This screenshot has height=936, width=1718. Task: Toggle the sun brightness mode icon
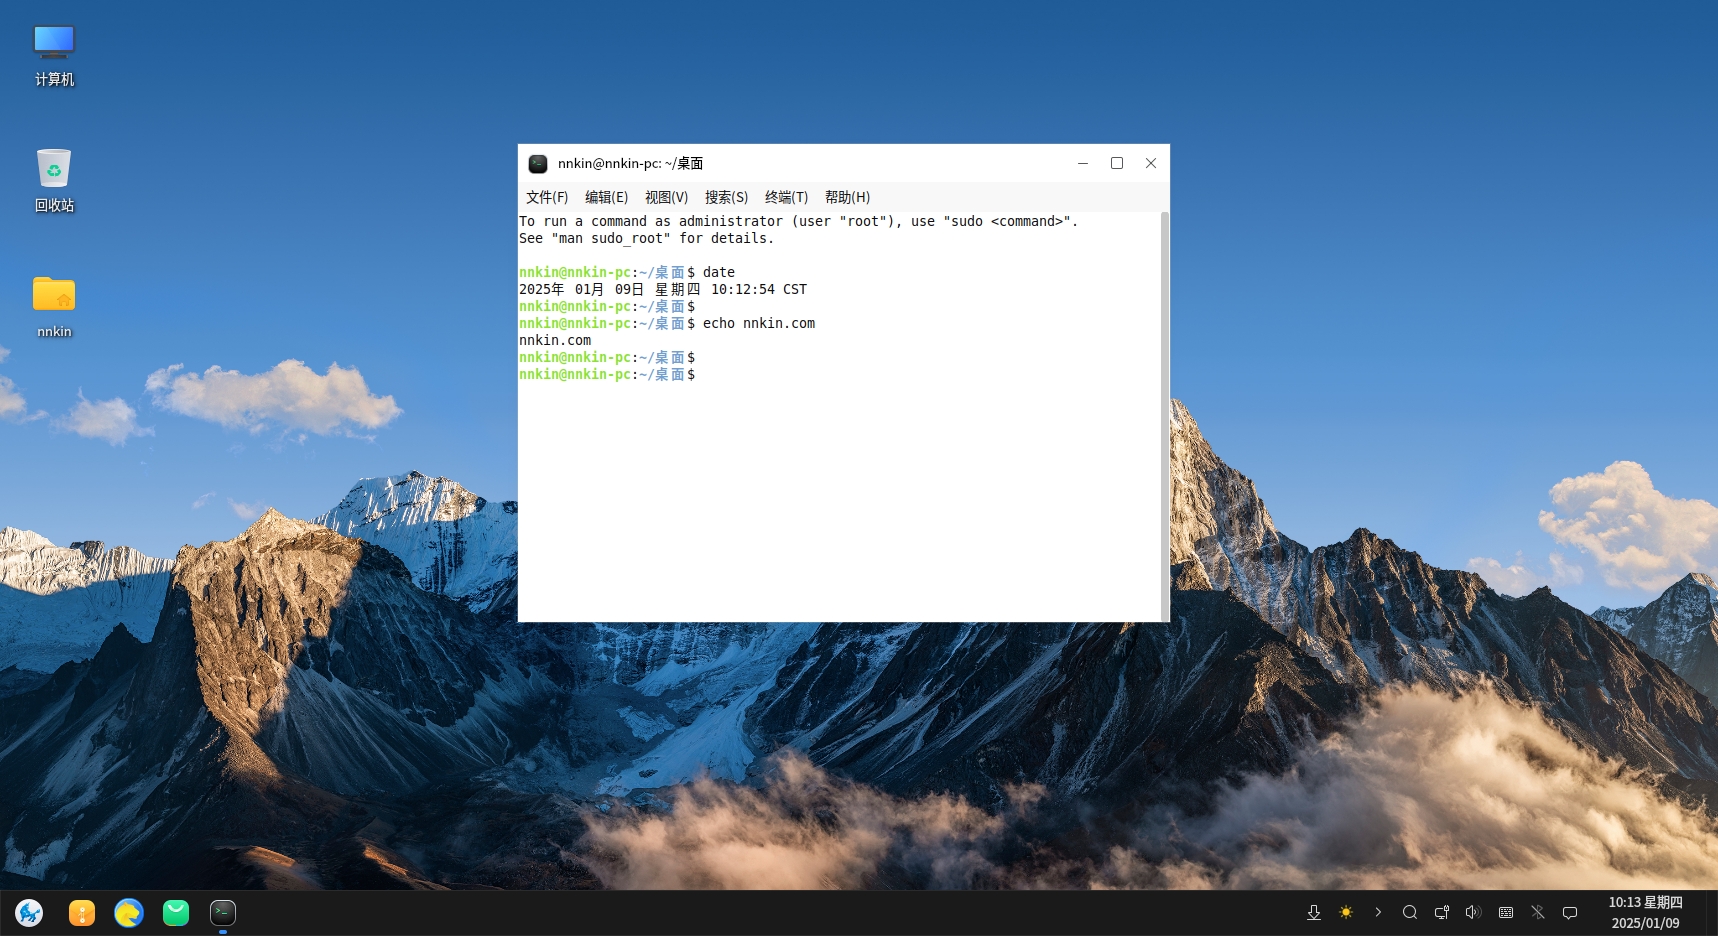[1346, 912]
